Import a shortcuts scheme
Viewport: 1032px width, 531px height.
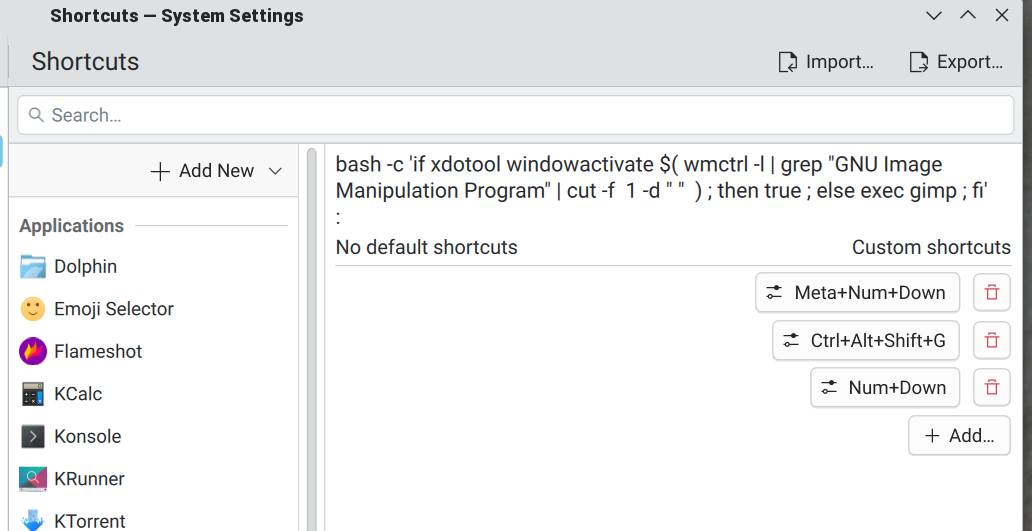point(826,62)
